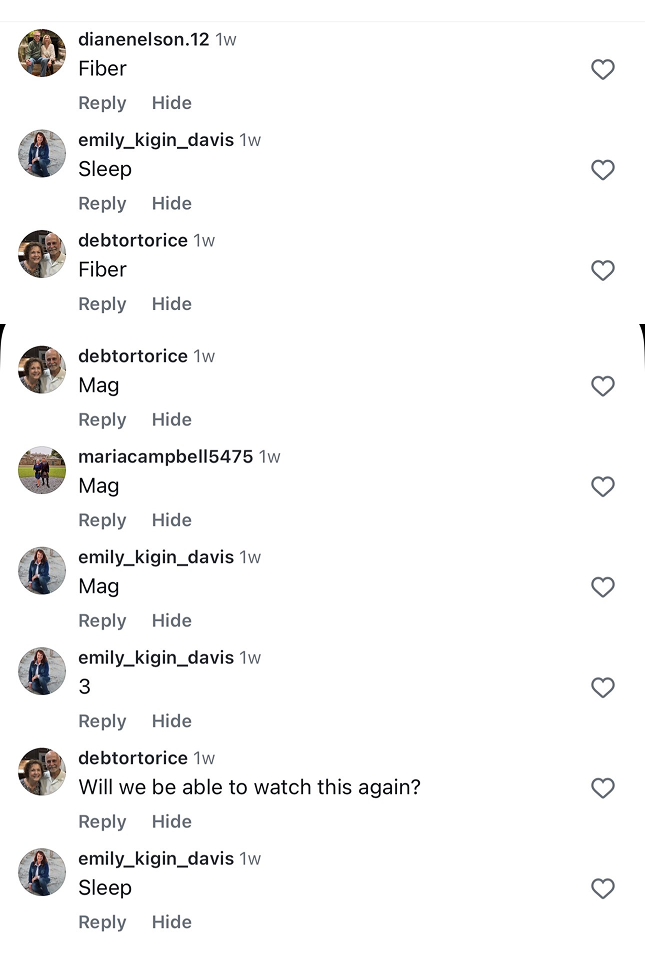Reply to mariacampbell5475's "Mag" comment
645x964 pixels.
102,520
